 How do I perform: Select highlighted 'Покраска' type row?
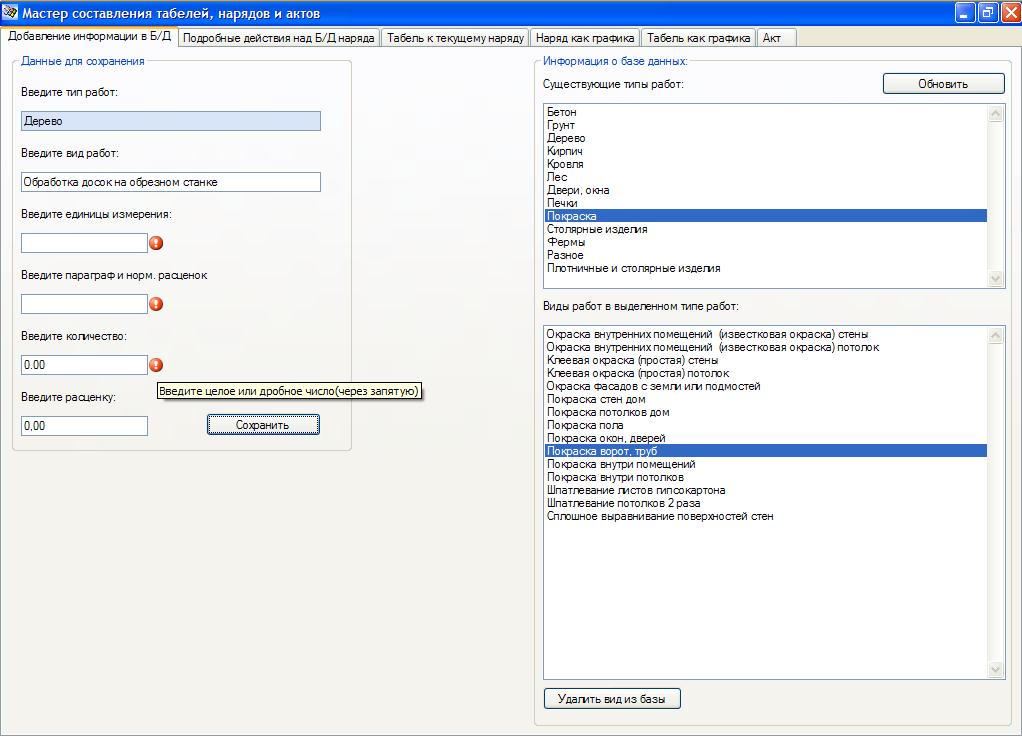766,216
